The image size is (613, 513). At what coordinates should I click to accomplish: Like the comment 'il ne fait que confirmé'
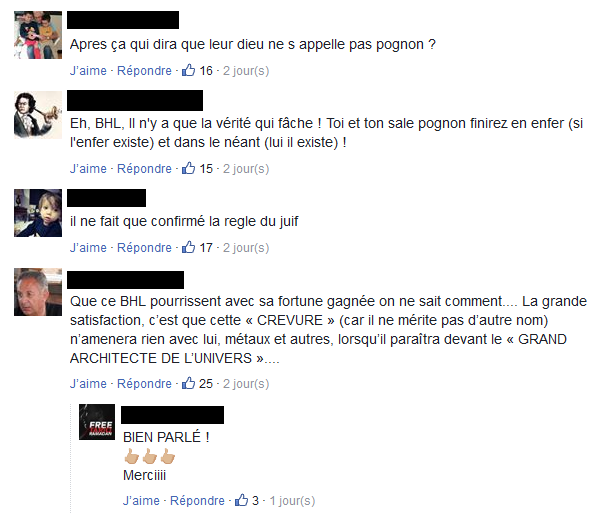click(x=88, y=248)
